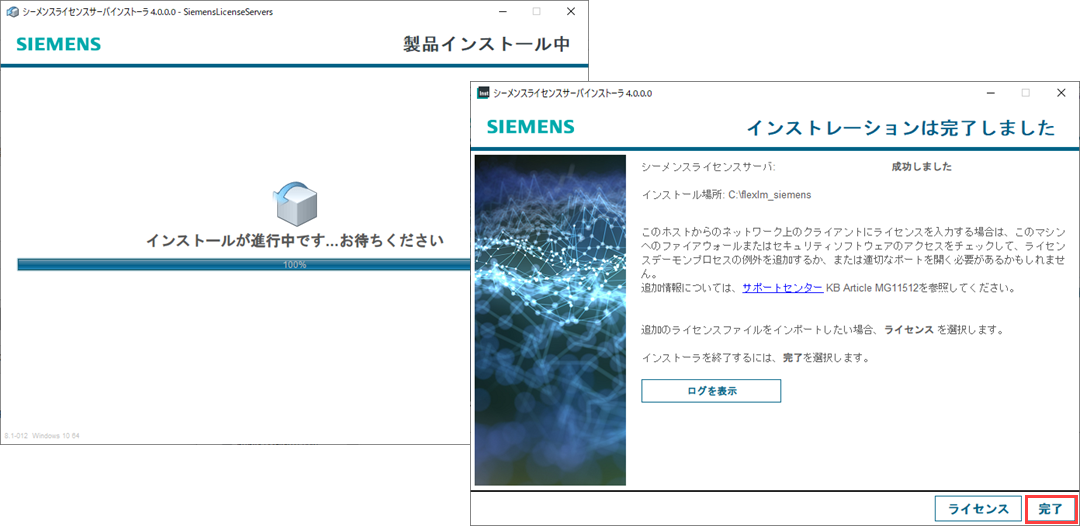Image resolution: width=1080 pixels, height=526 pixels.
Task: Click the version text at window bottom-left
Action: [42, 436]
